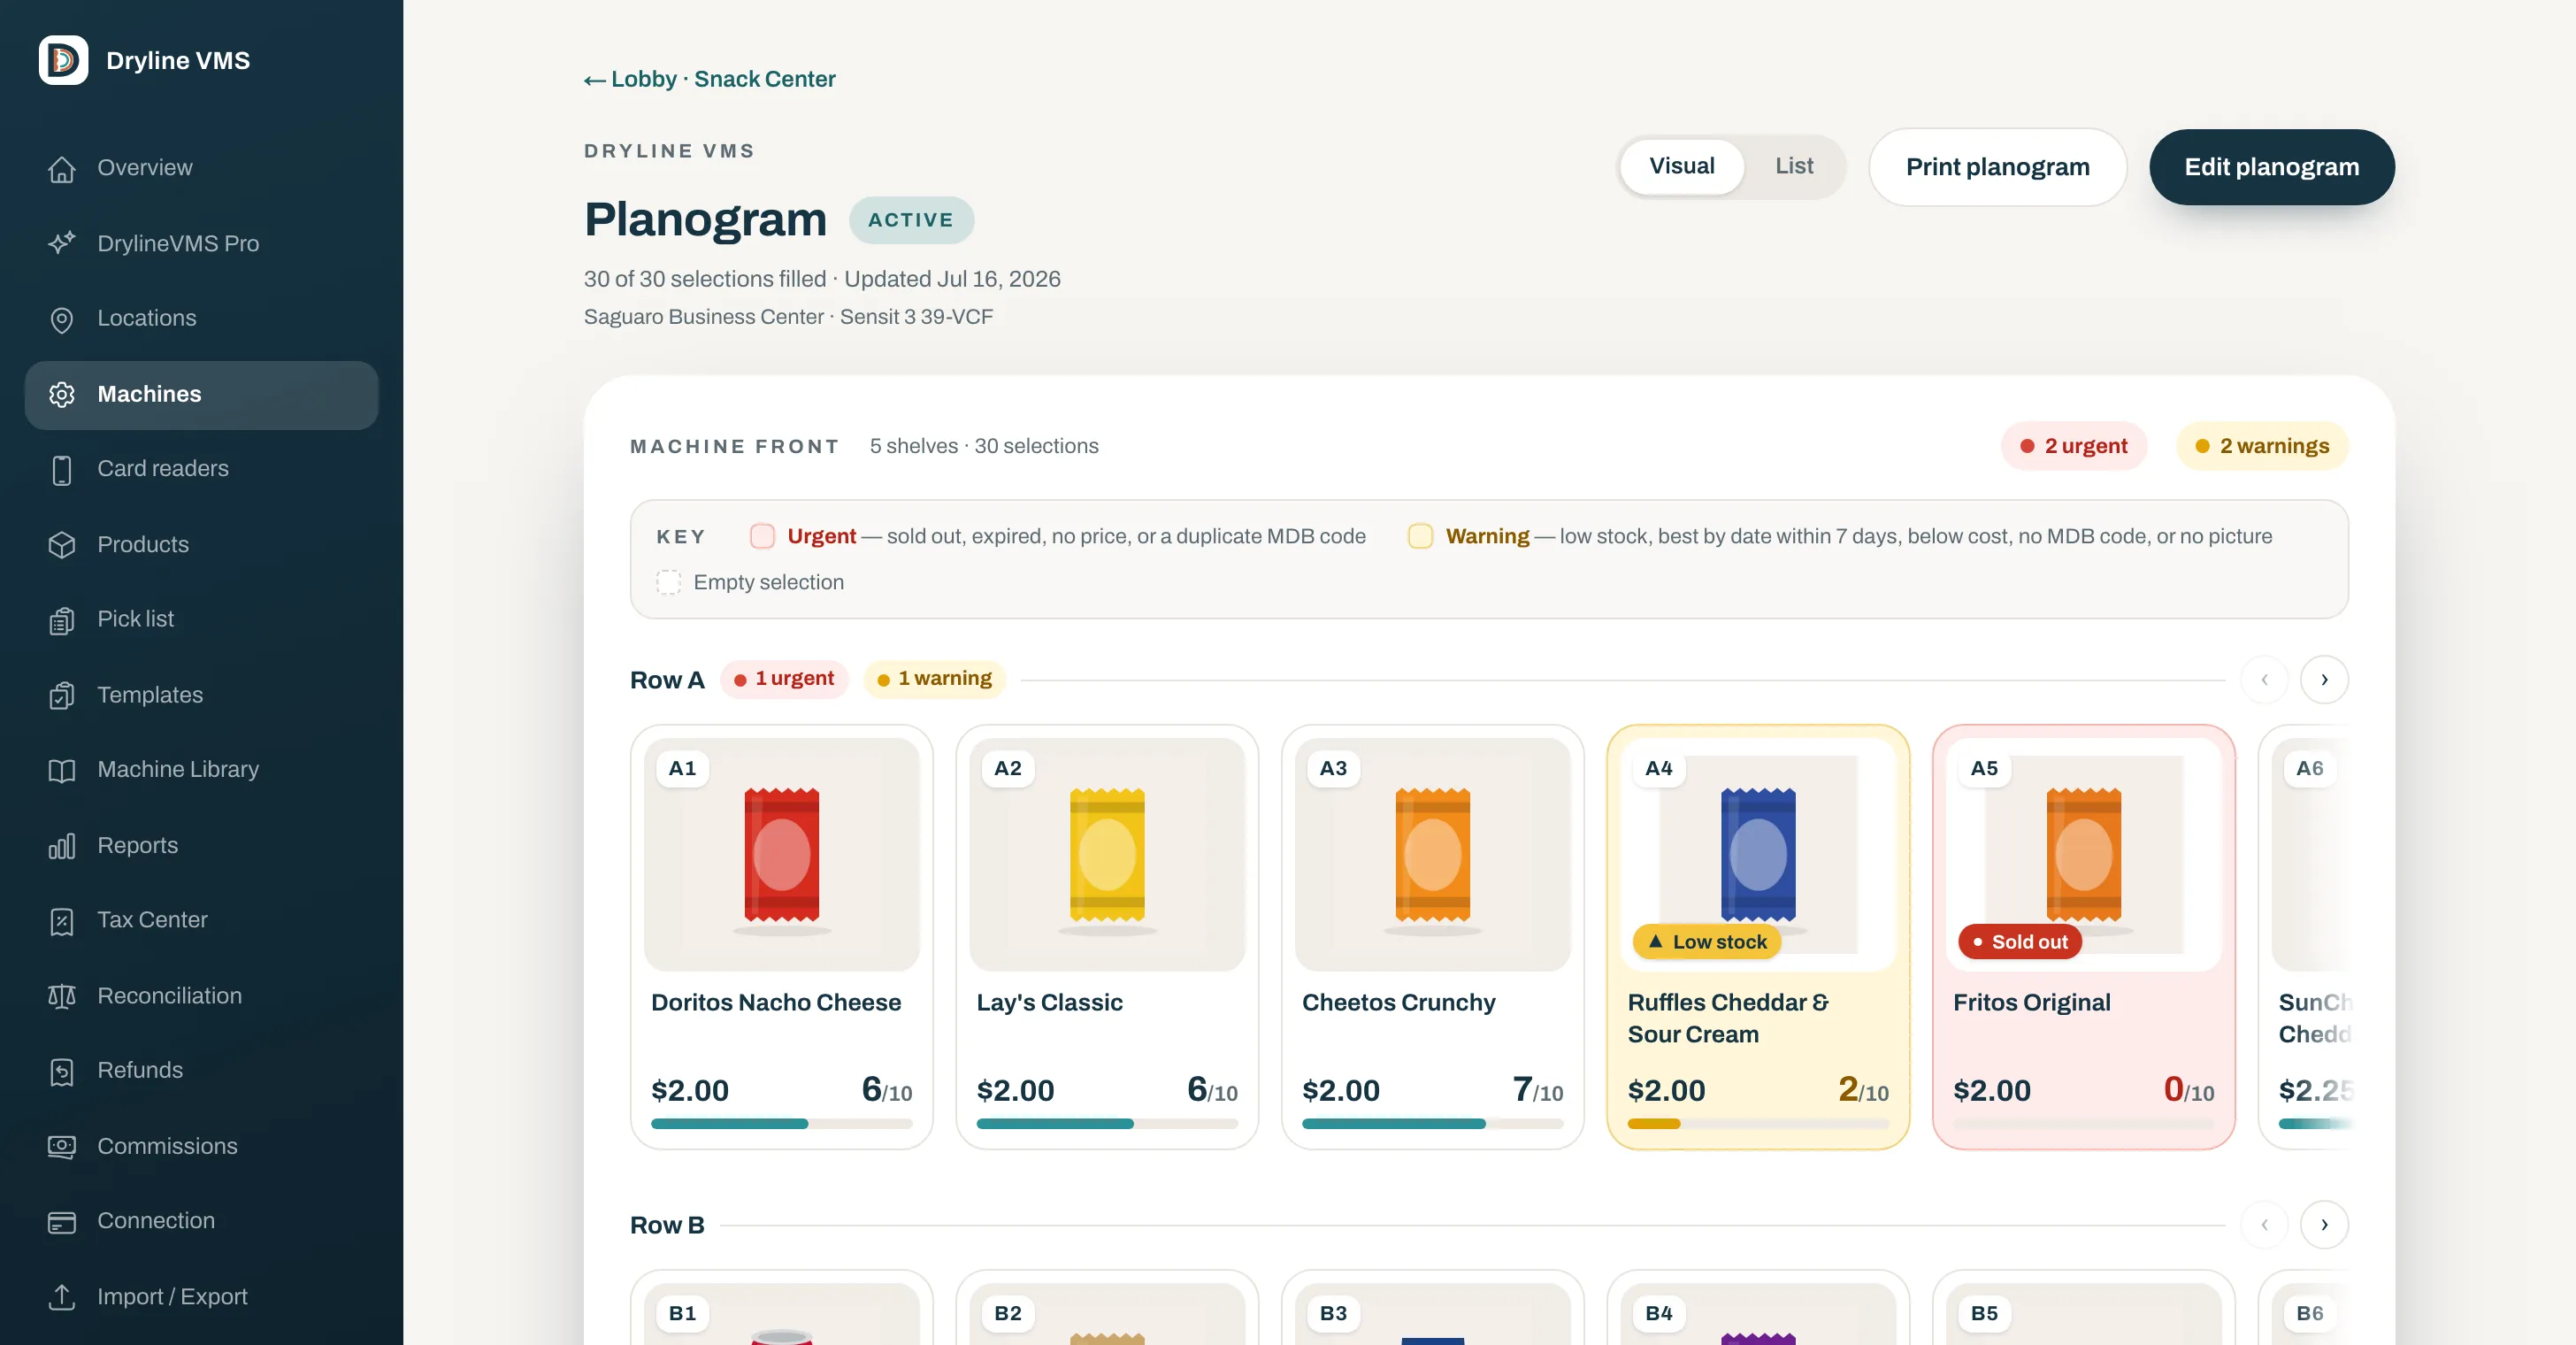Viewport: 2576px width, 1345px height.
Task: Filter by 2 urgent badge
Action: [2073, 446]
